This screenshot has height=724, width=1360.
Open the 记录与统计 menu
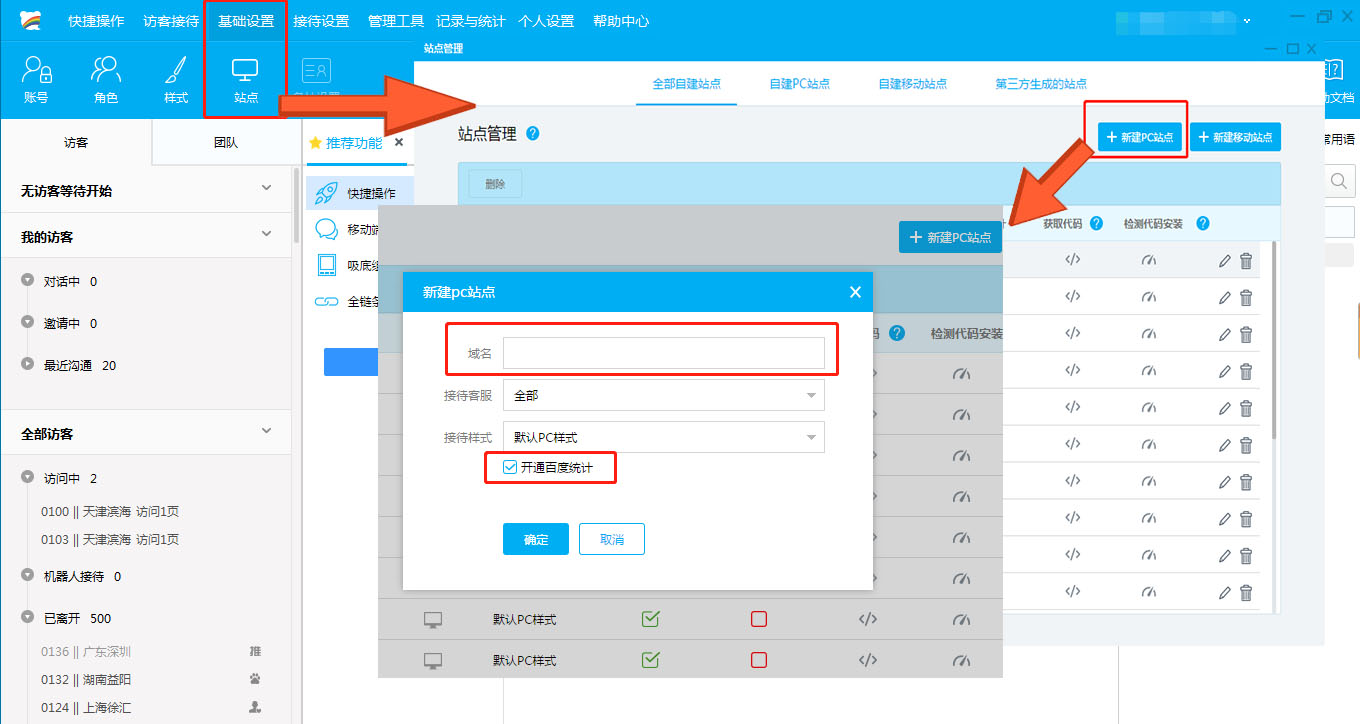[x=471, y=21]
